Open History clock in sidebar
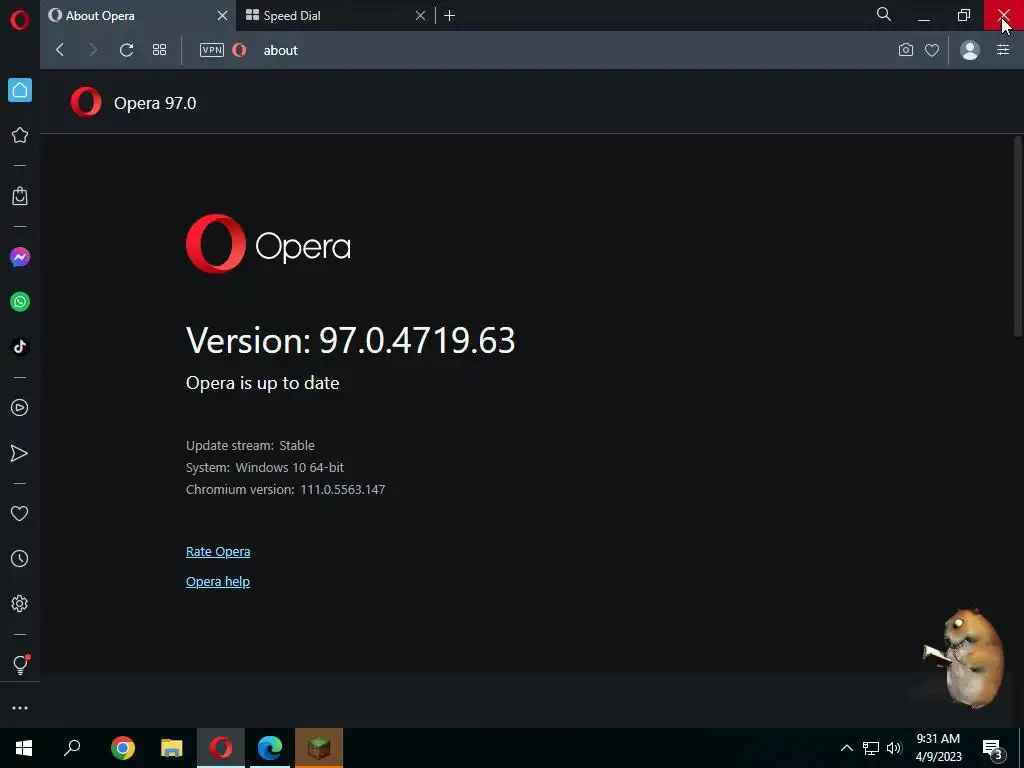The width and height of the screenshot is (1024, 768). 20,559
